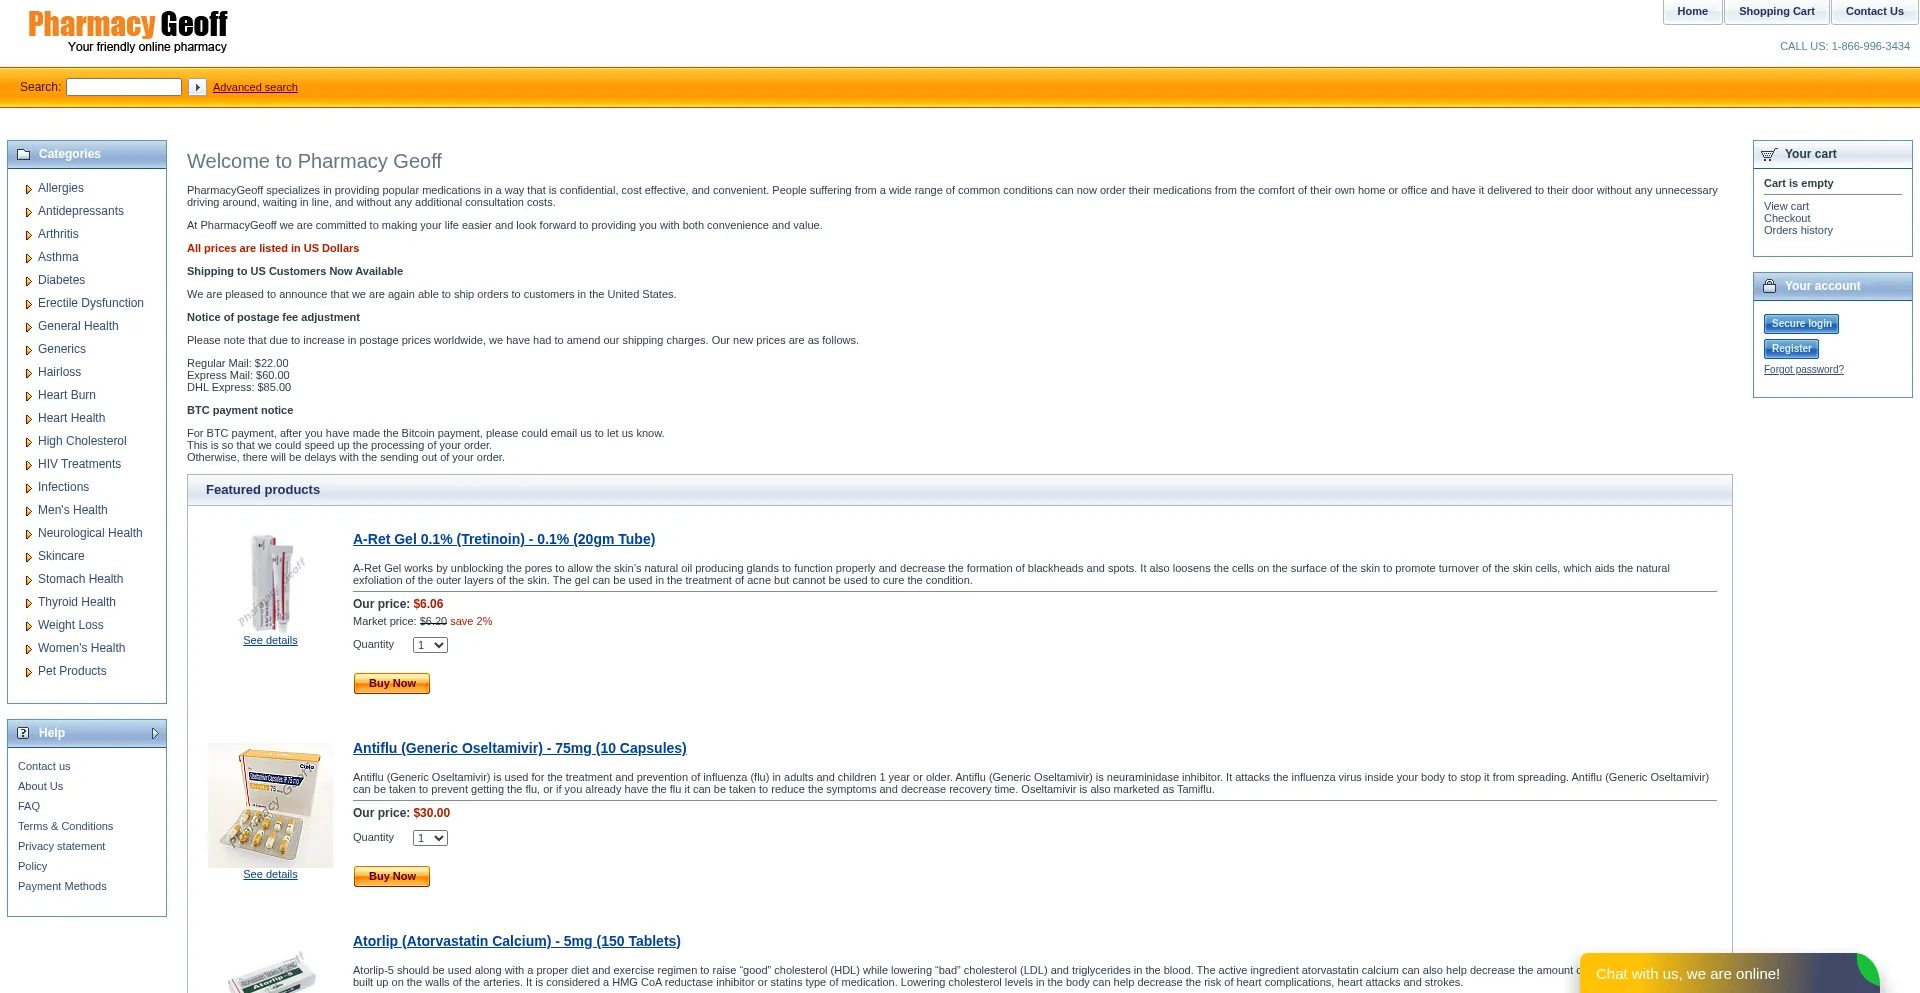Click the padlock icon in Your account

(1769, 286)
